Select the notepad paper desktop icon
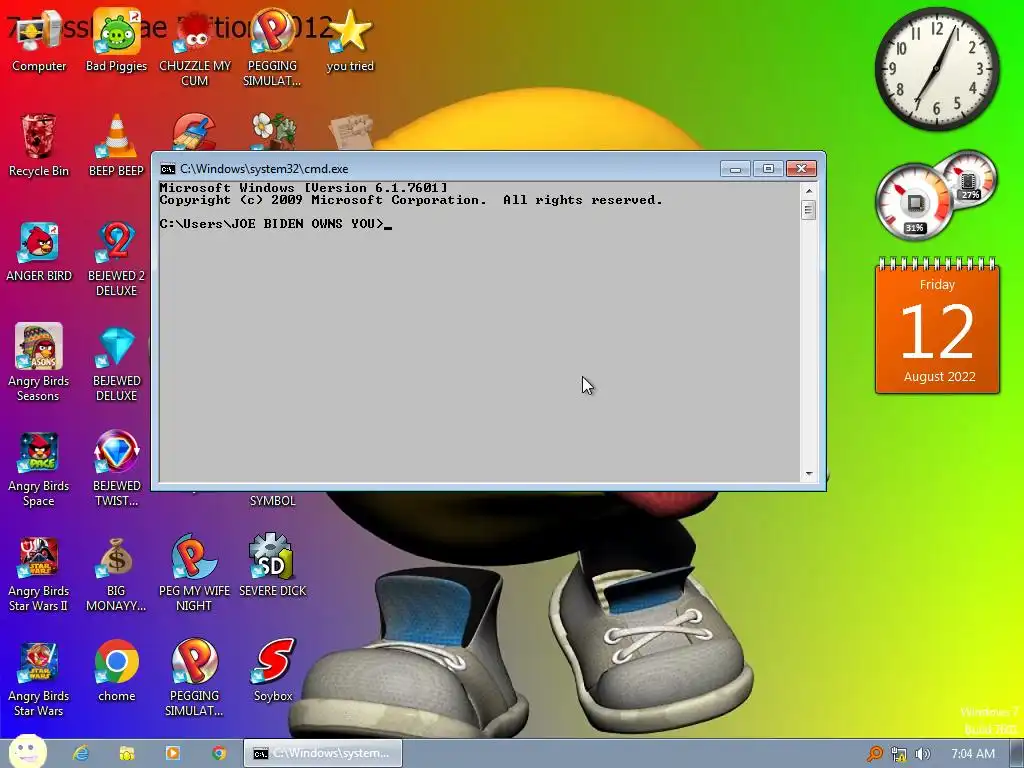1024x768 pixels. [351, 132]
